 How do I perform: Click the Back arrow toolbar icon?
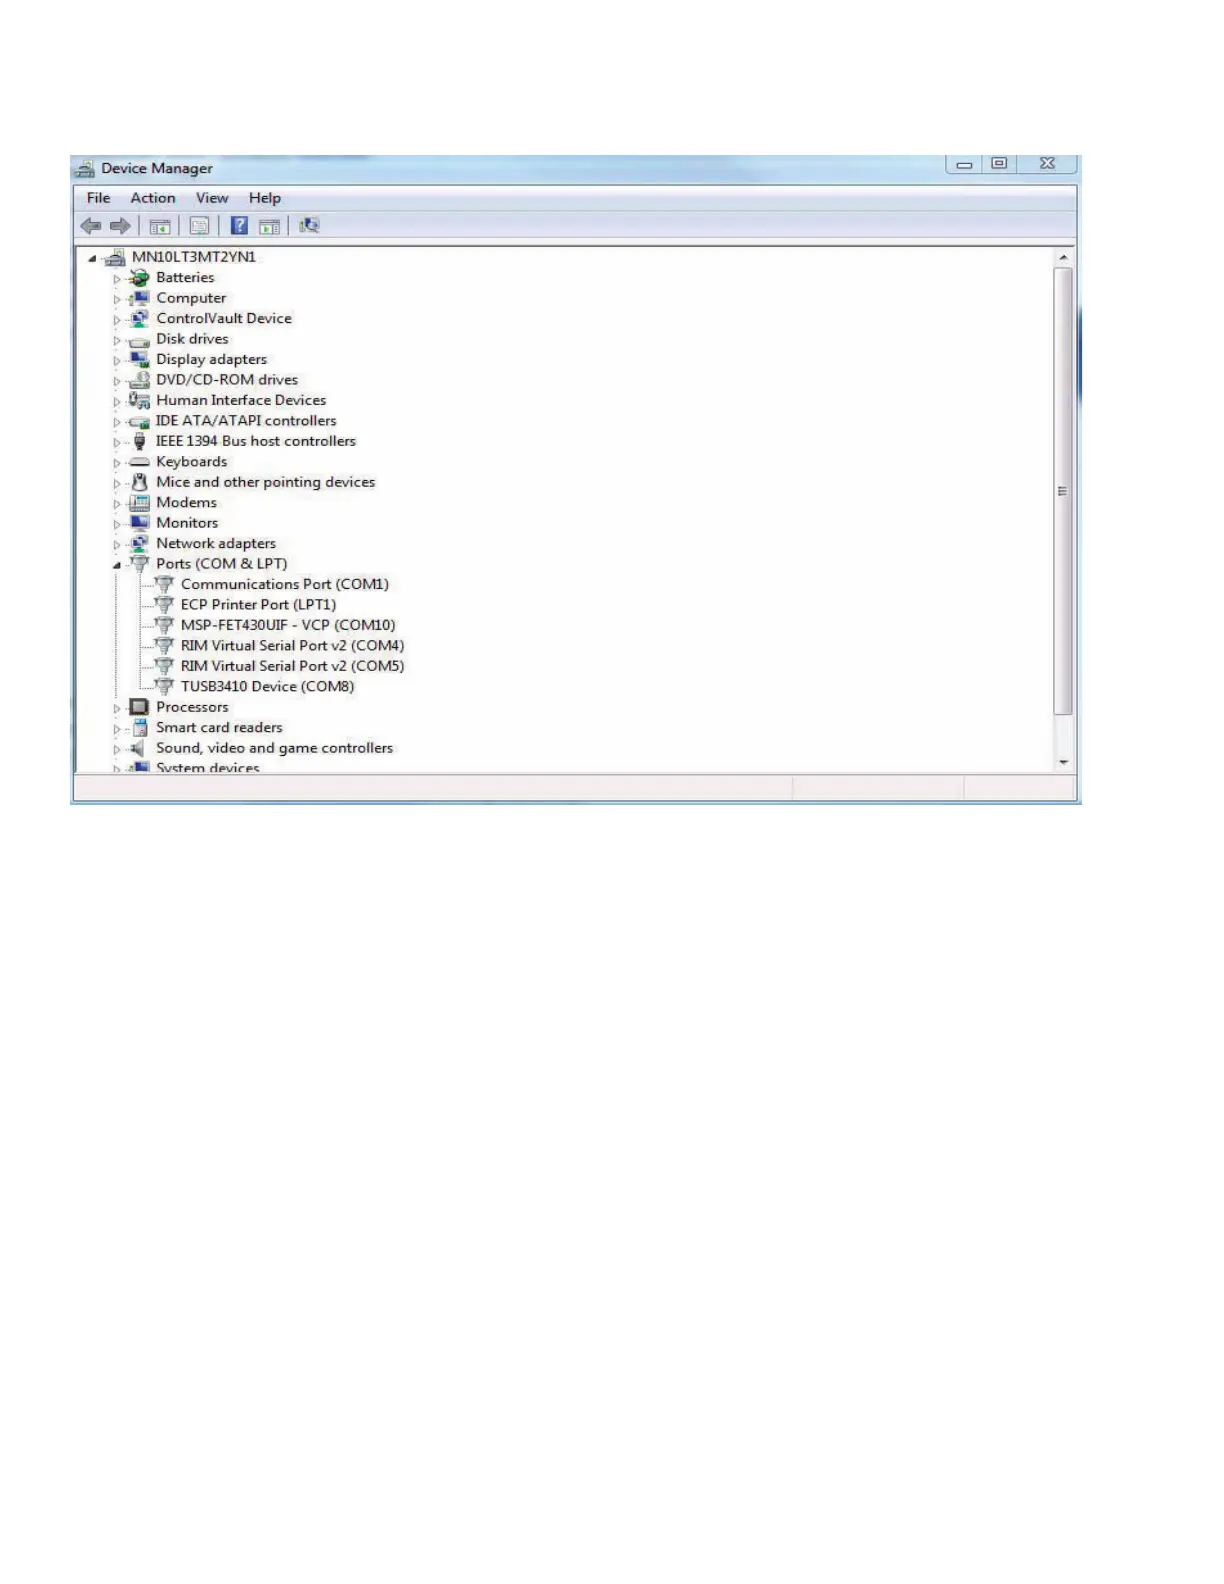[91, 226]
